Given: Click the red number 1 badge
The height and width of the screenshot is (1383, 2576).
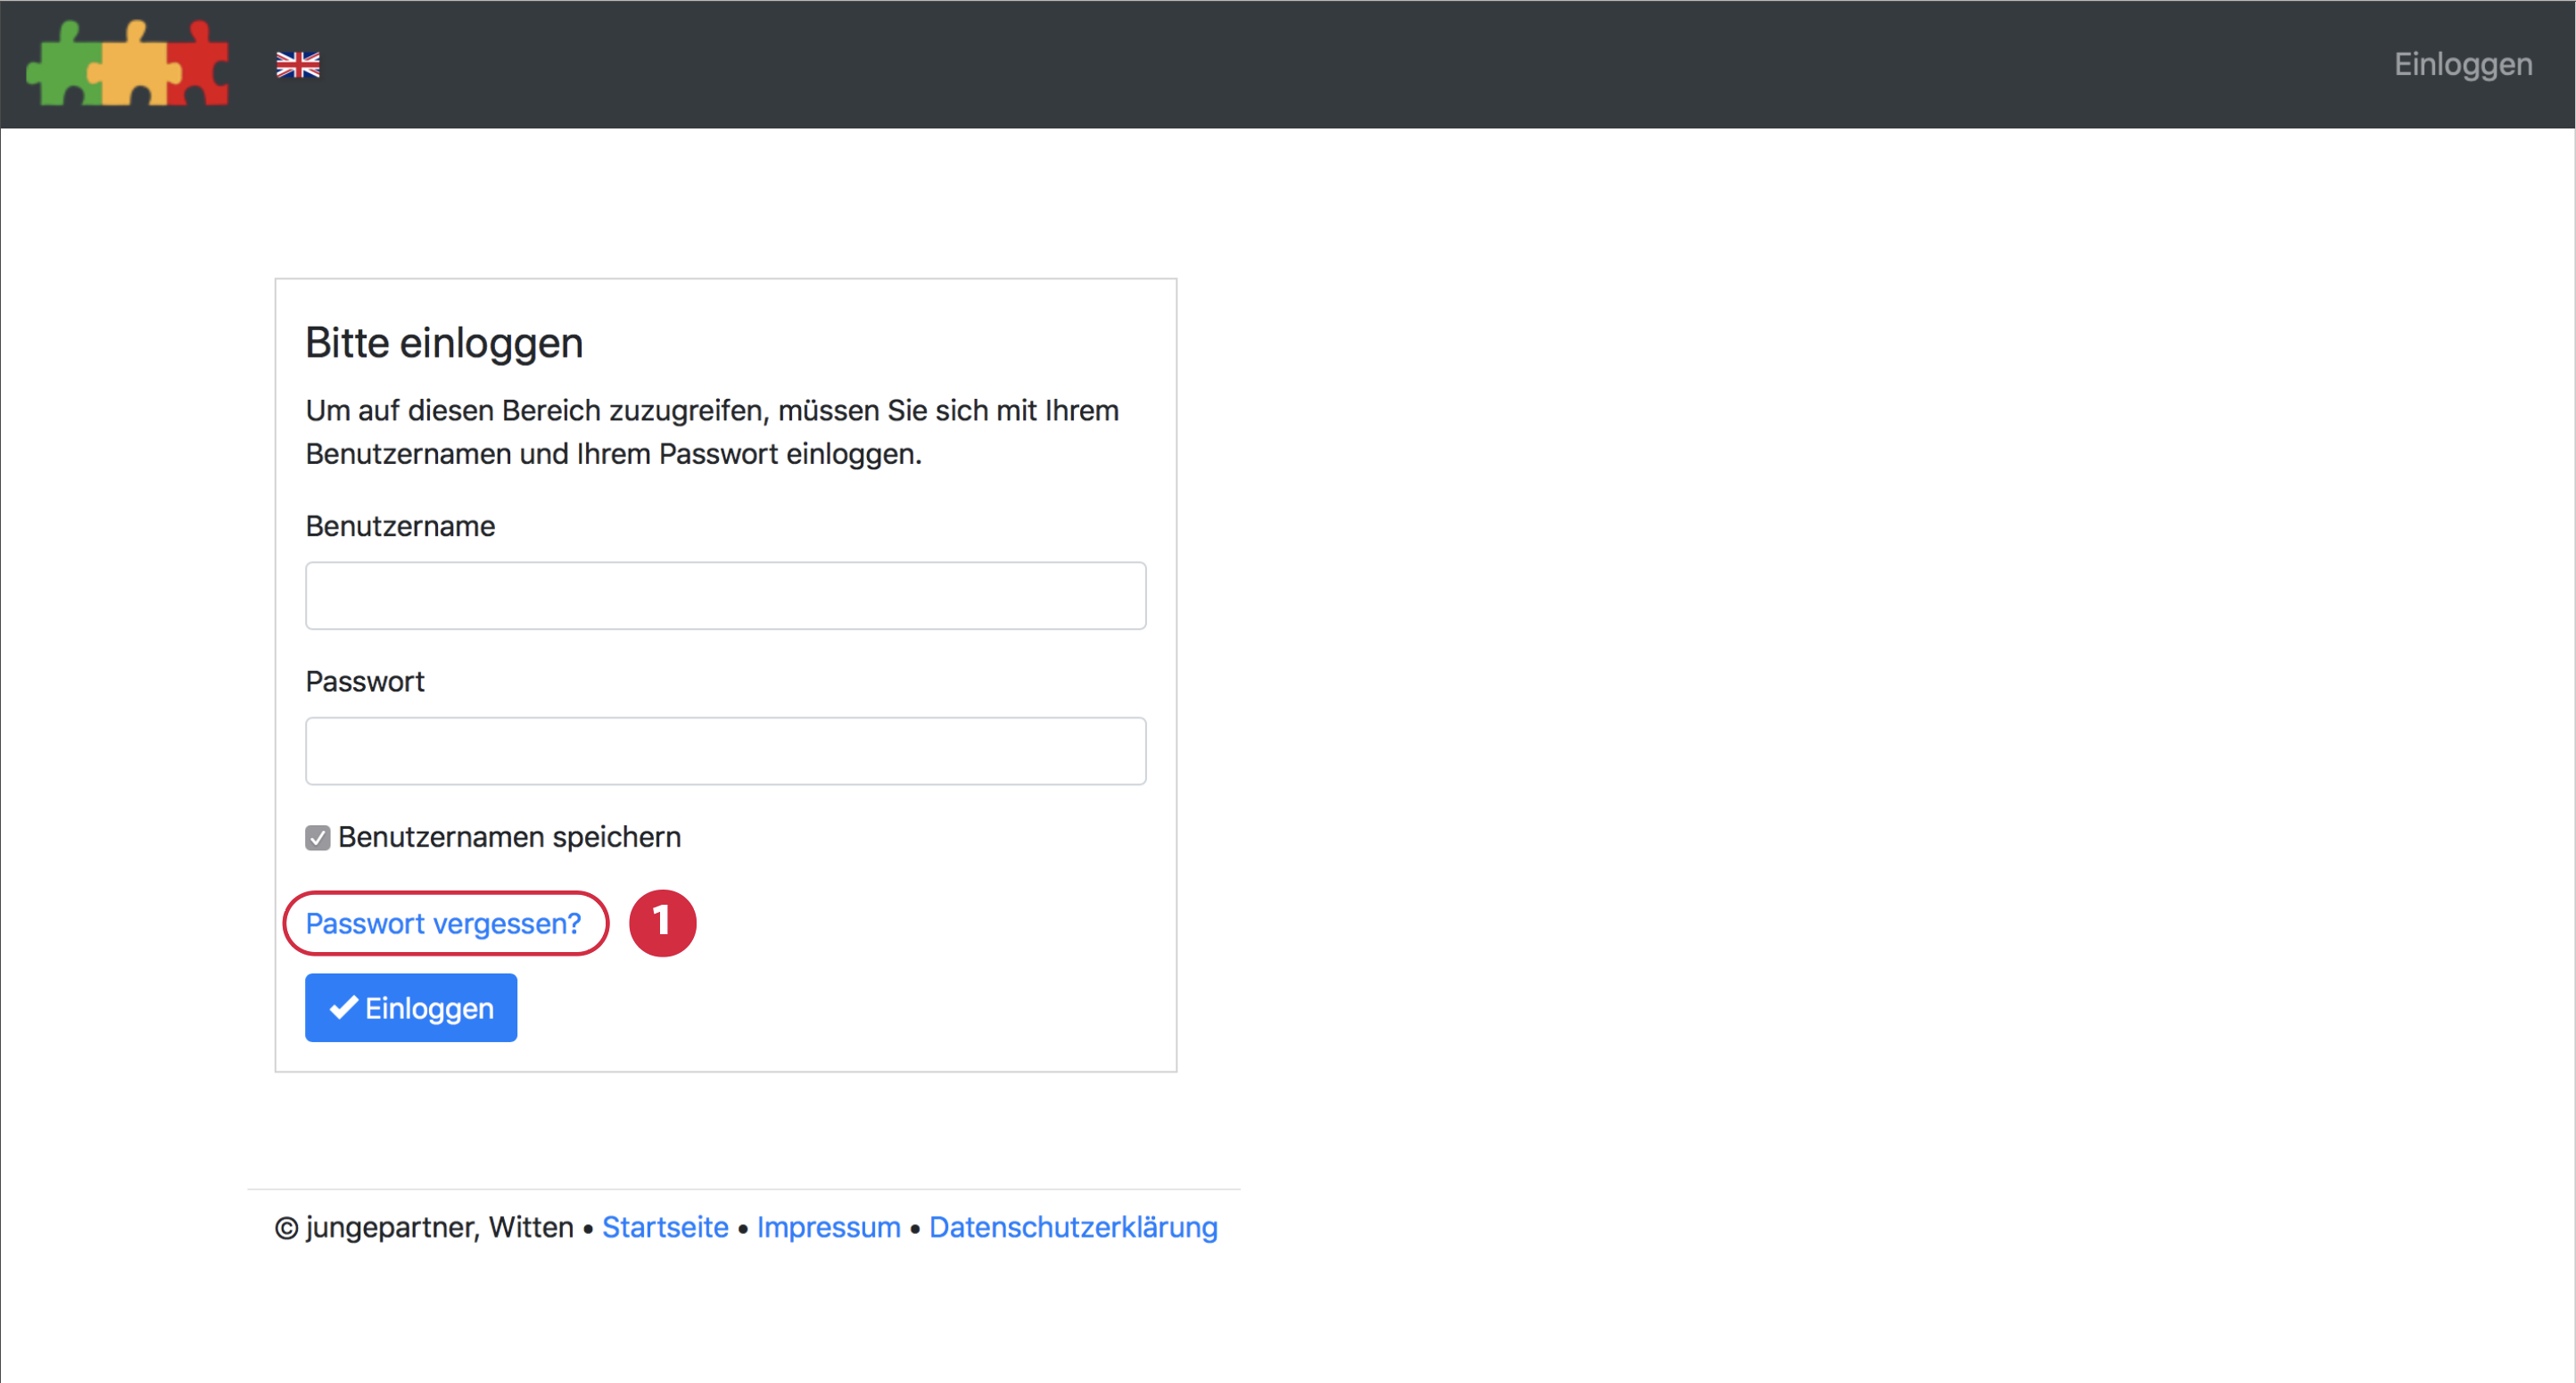Looking at the screenshot, I should pyautogui.click(x=662, y=922).
